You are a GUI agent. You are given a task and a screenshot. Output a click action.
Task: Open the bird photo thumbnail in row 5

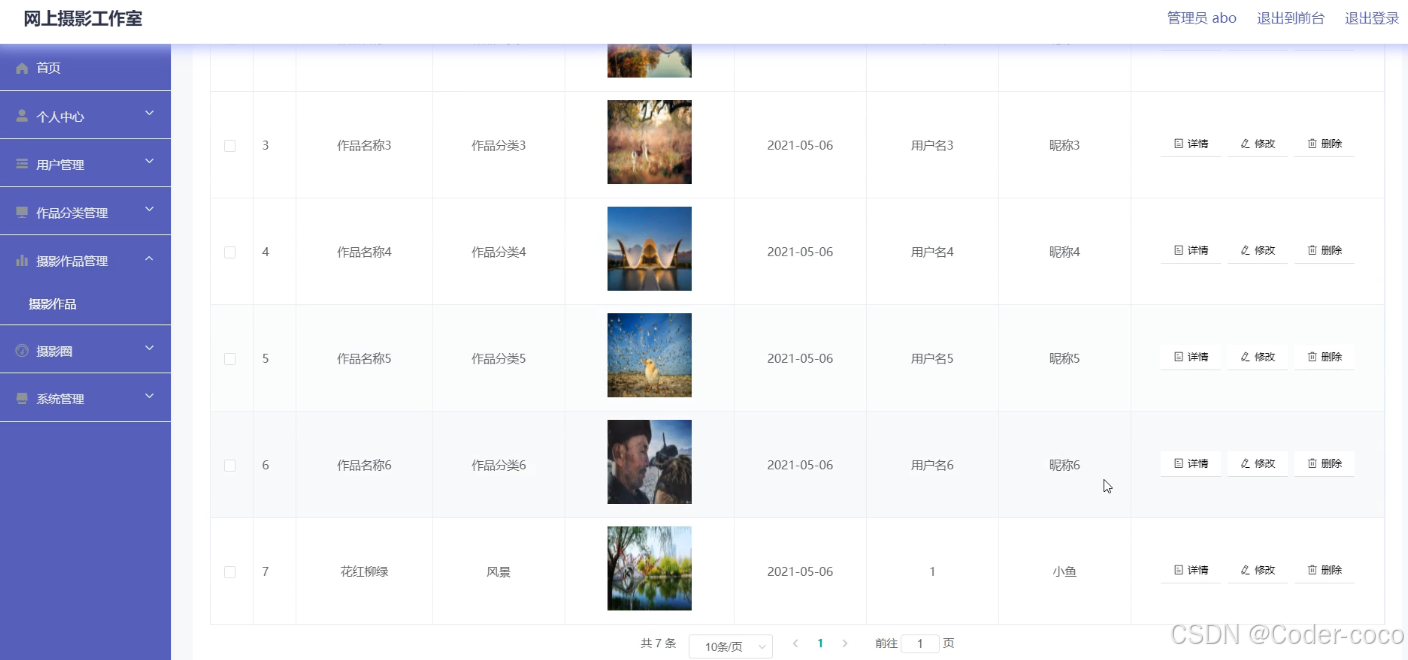pyautogui.click(x=649, y=355)
